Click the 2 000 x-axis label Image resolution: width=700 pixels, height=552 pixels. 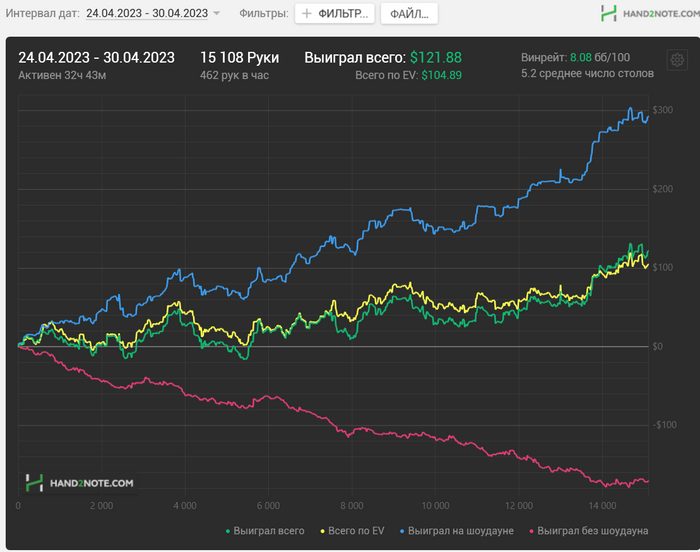tap(101, 506)
